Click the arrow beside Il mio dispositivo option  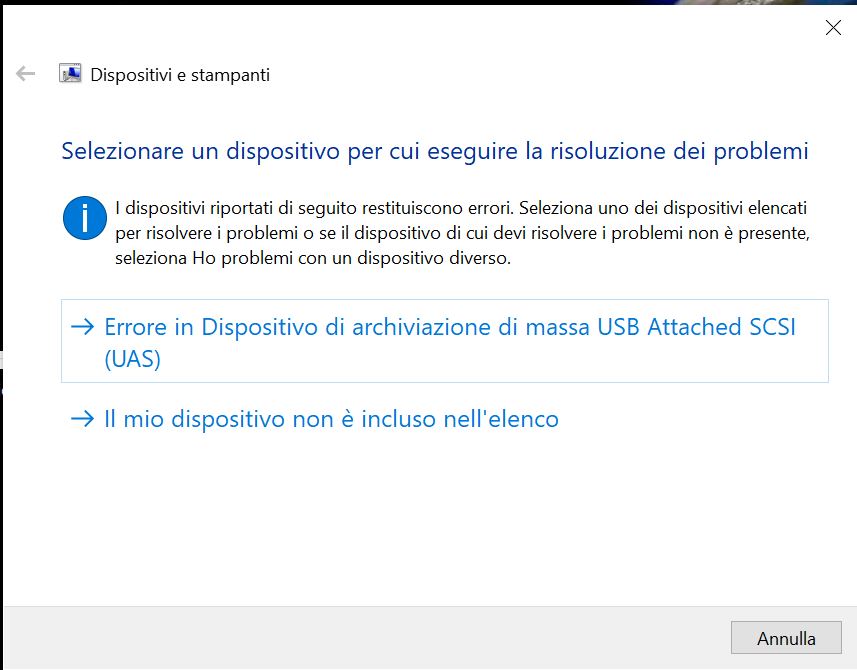[x=83, y=419]
